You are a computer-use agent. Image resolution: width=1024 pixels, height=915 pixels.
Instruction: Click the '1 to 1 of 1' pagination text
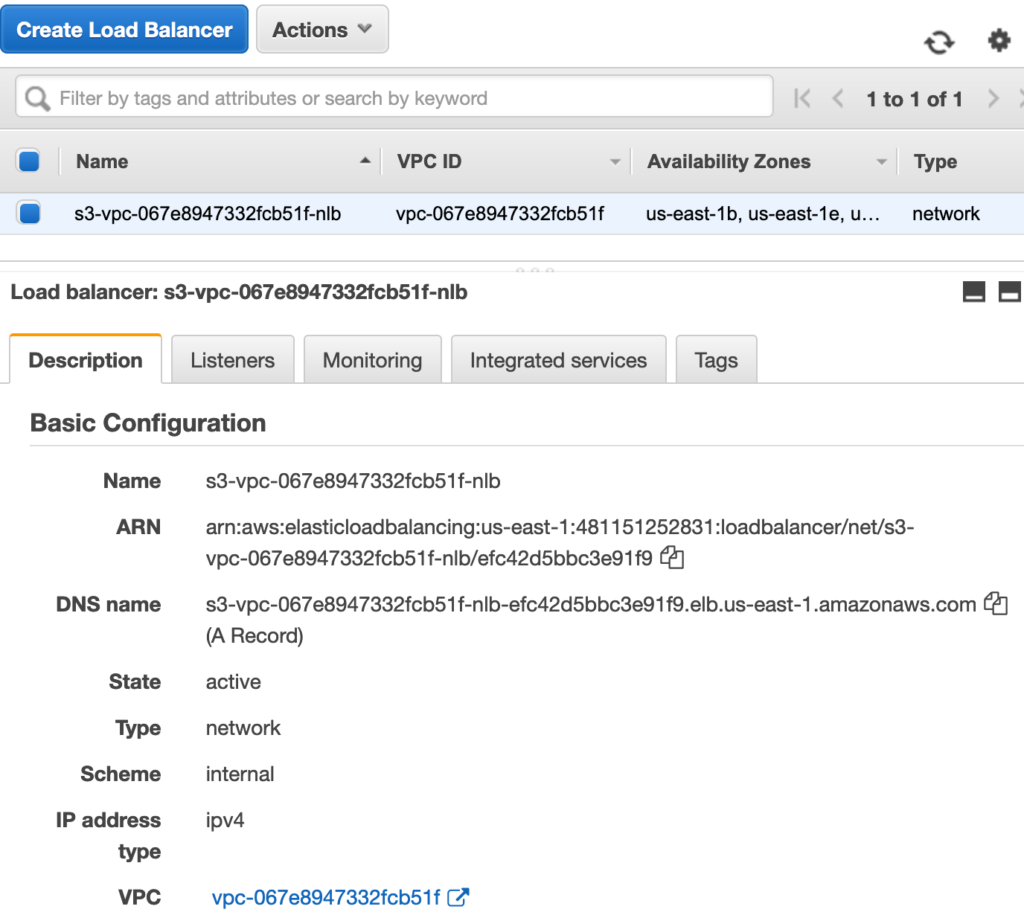pos(914,99)
